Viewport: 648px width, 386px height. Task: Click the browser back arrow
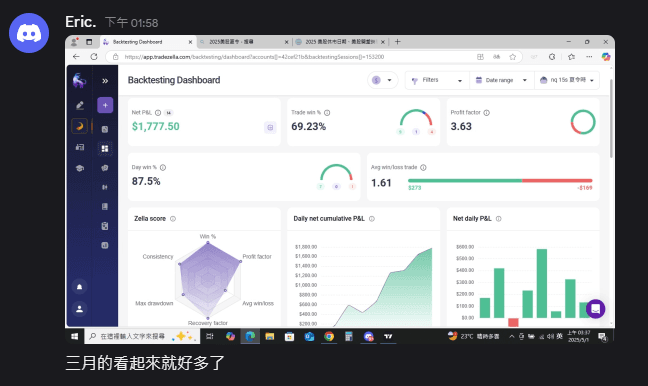[x=76, y=57]
